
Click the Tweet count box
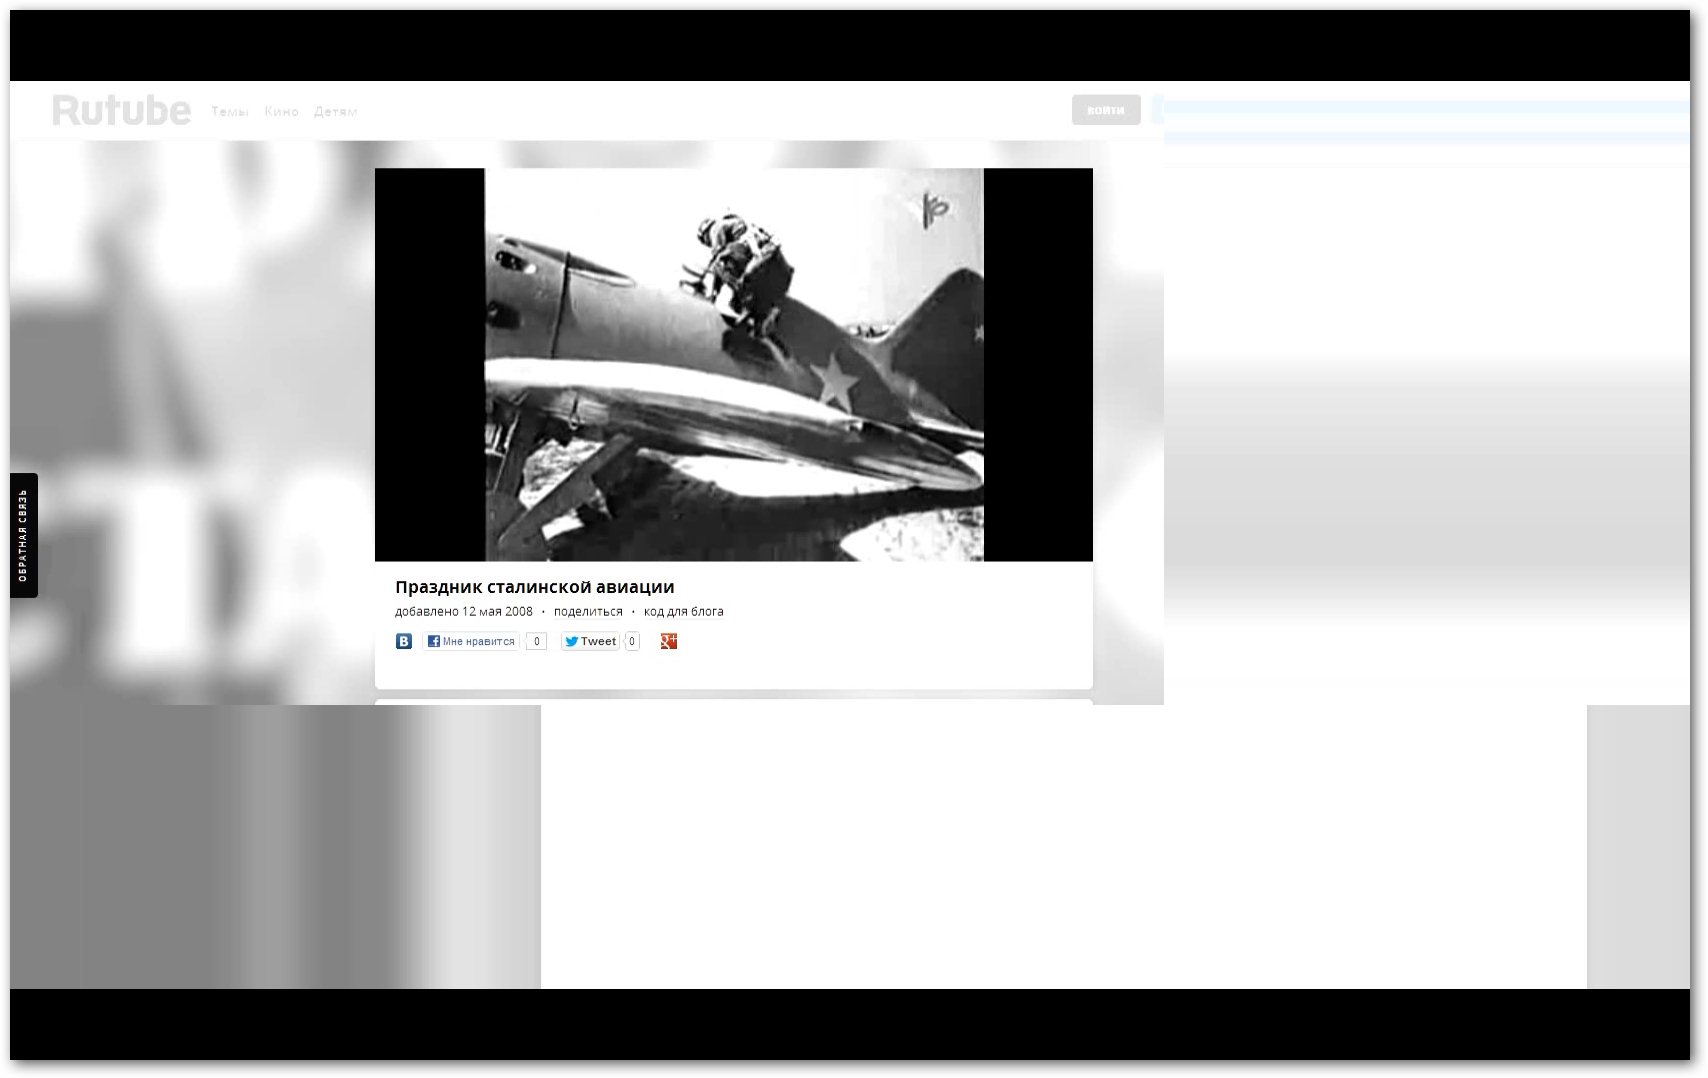click(x=632, y=641)
